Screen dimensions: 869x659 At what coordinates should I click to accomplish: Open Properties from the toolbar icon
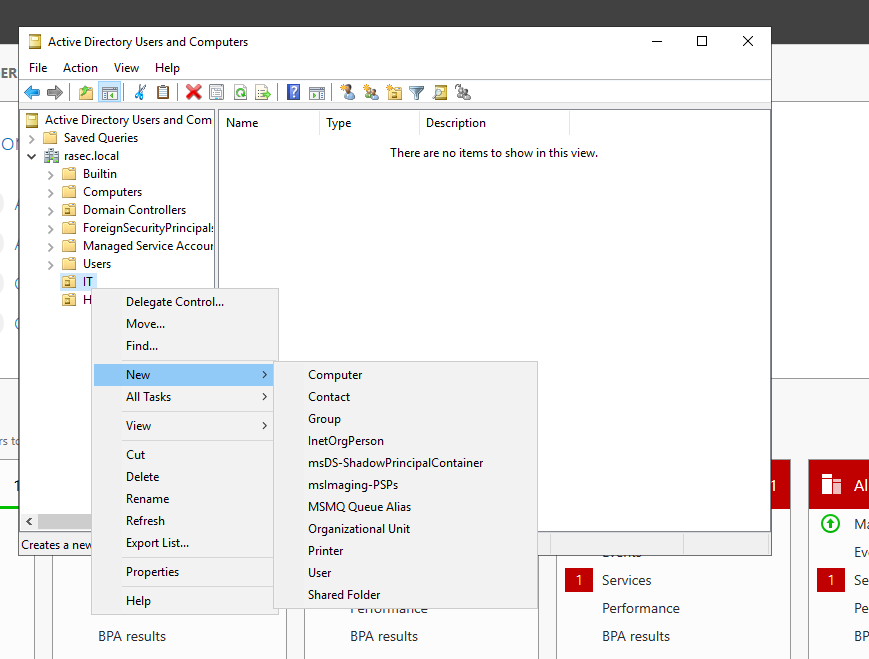click(x=217, y=93)
